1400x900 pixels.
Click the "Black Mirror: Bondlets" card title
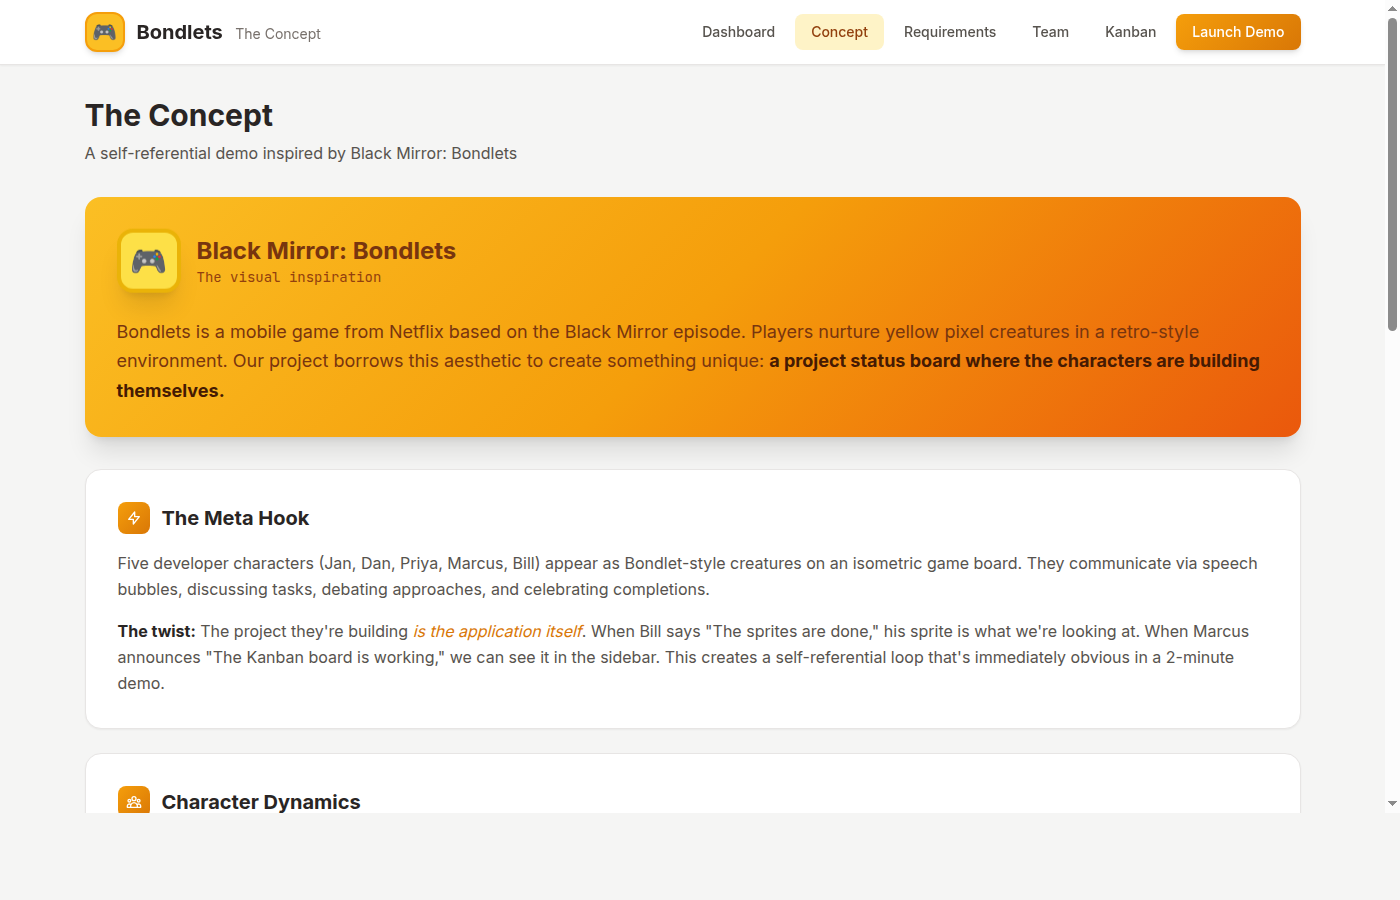coord(326,251)
